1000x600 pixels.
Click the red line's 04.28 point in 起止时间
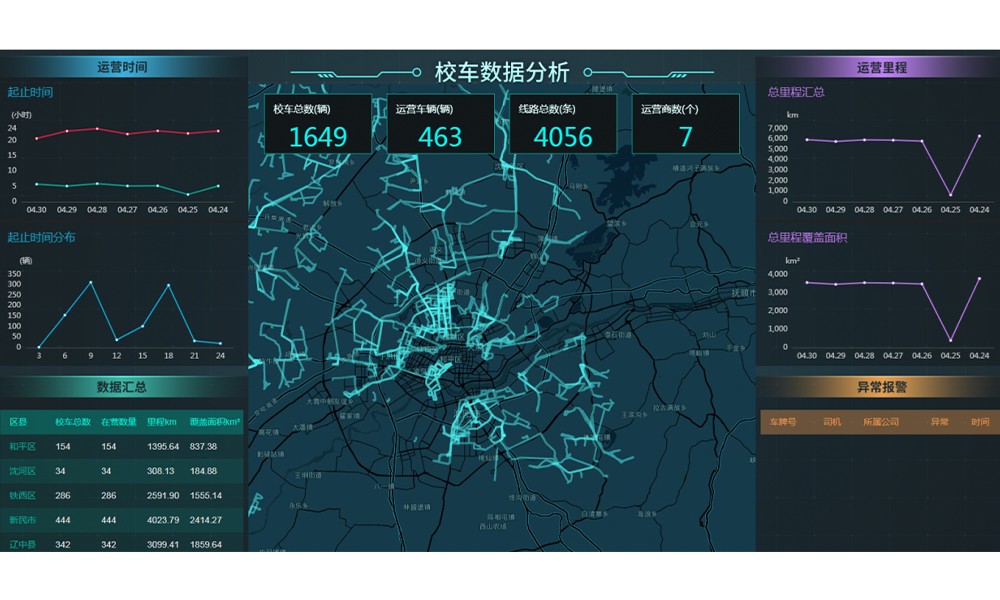(97, 128)
